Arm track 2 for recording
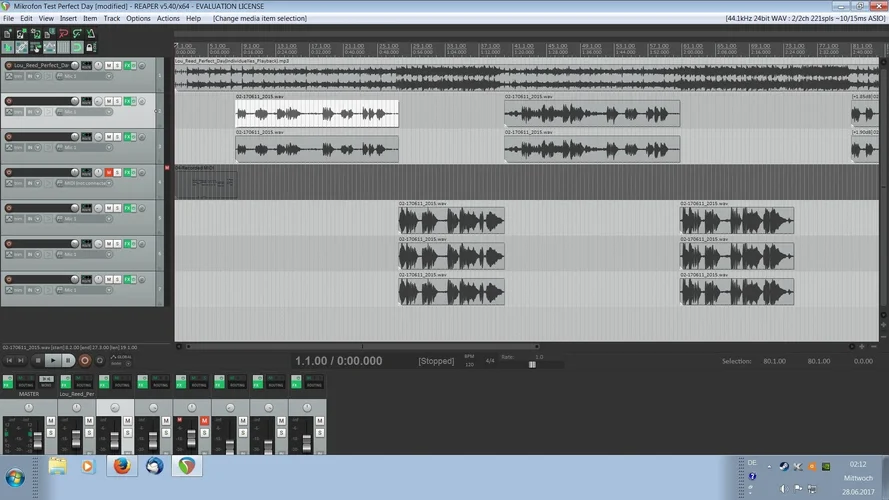Screen dimensions: 889x500 (x=9, y=101)
